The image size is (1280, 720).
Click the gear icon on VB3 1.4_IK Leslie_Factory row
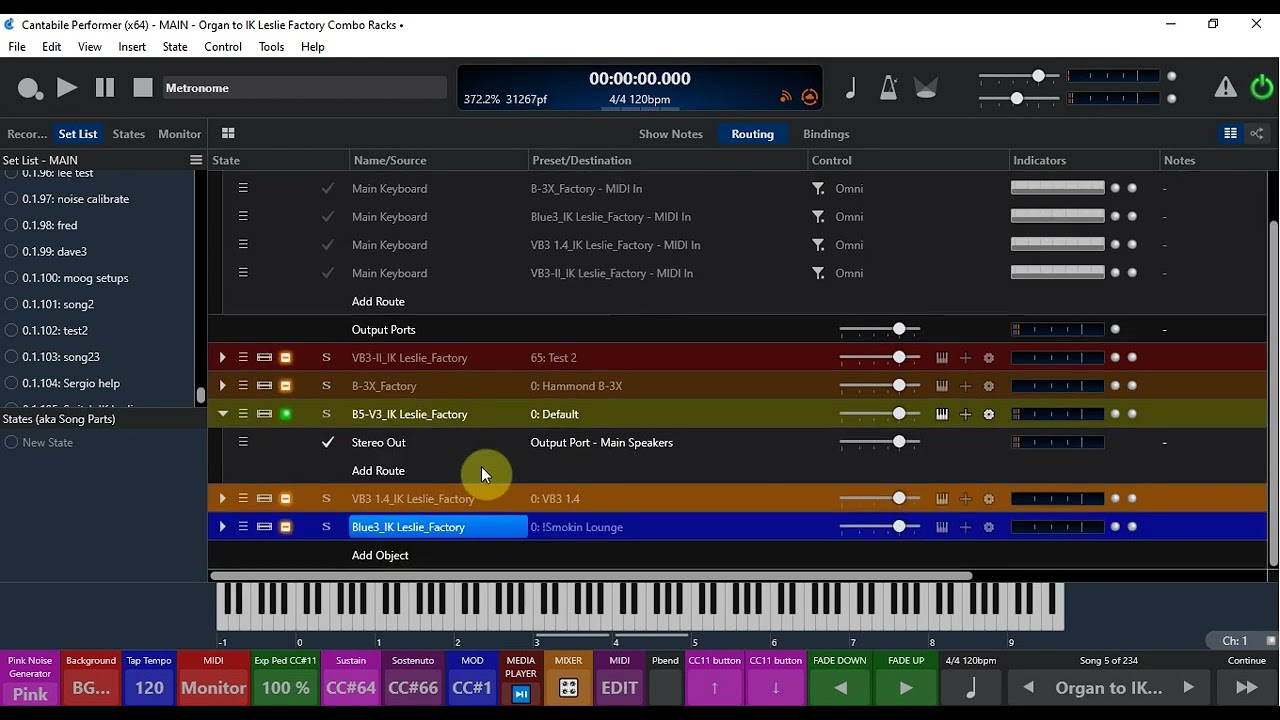click(x=989, y=499)
